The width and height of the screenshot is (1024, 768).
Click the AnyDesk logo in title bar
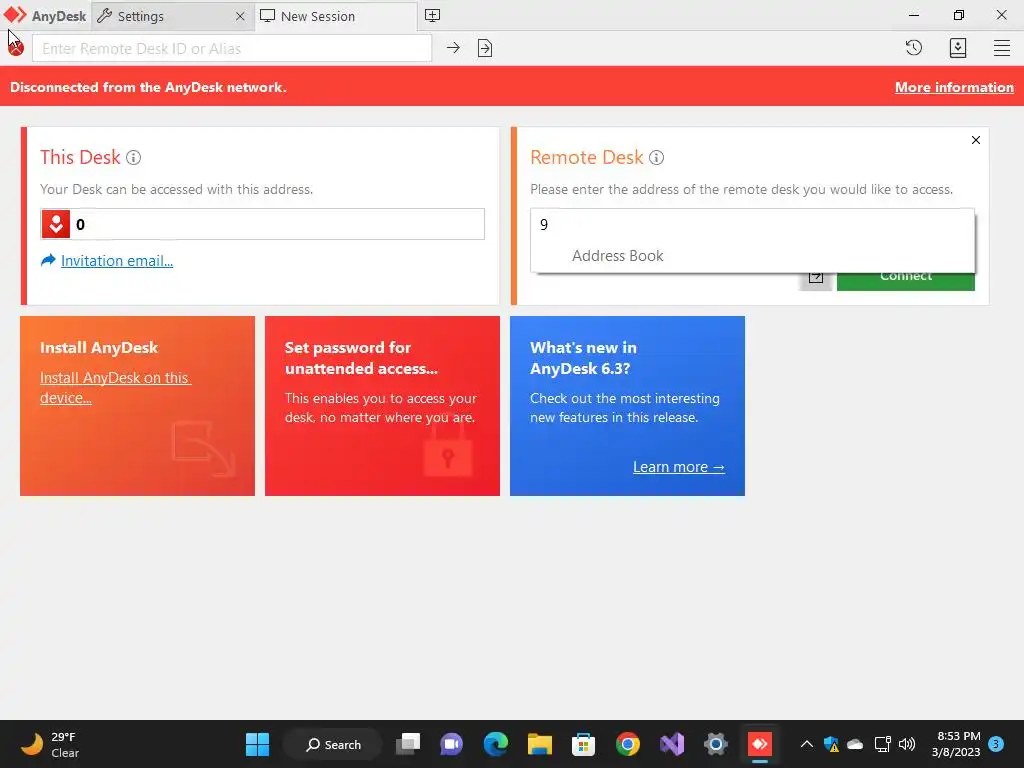tap(15, 15)
